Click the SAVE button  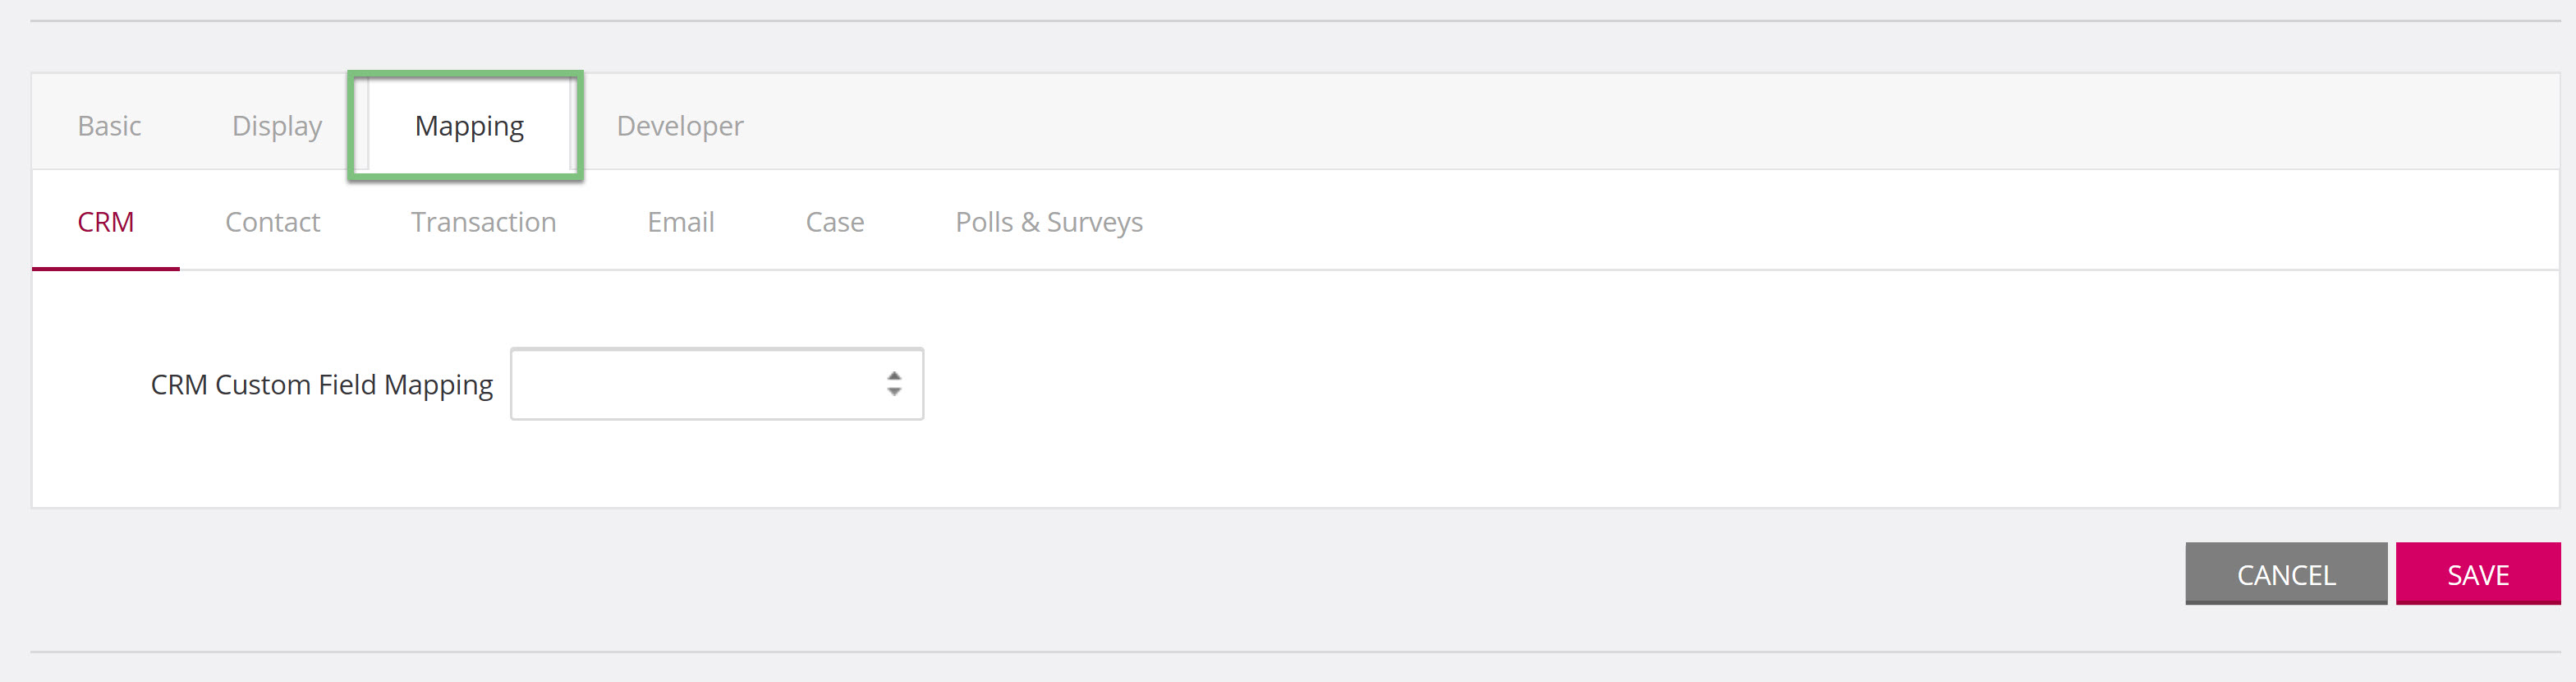point(2478,574)
